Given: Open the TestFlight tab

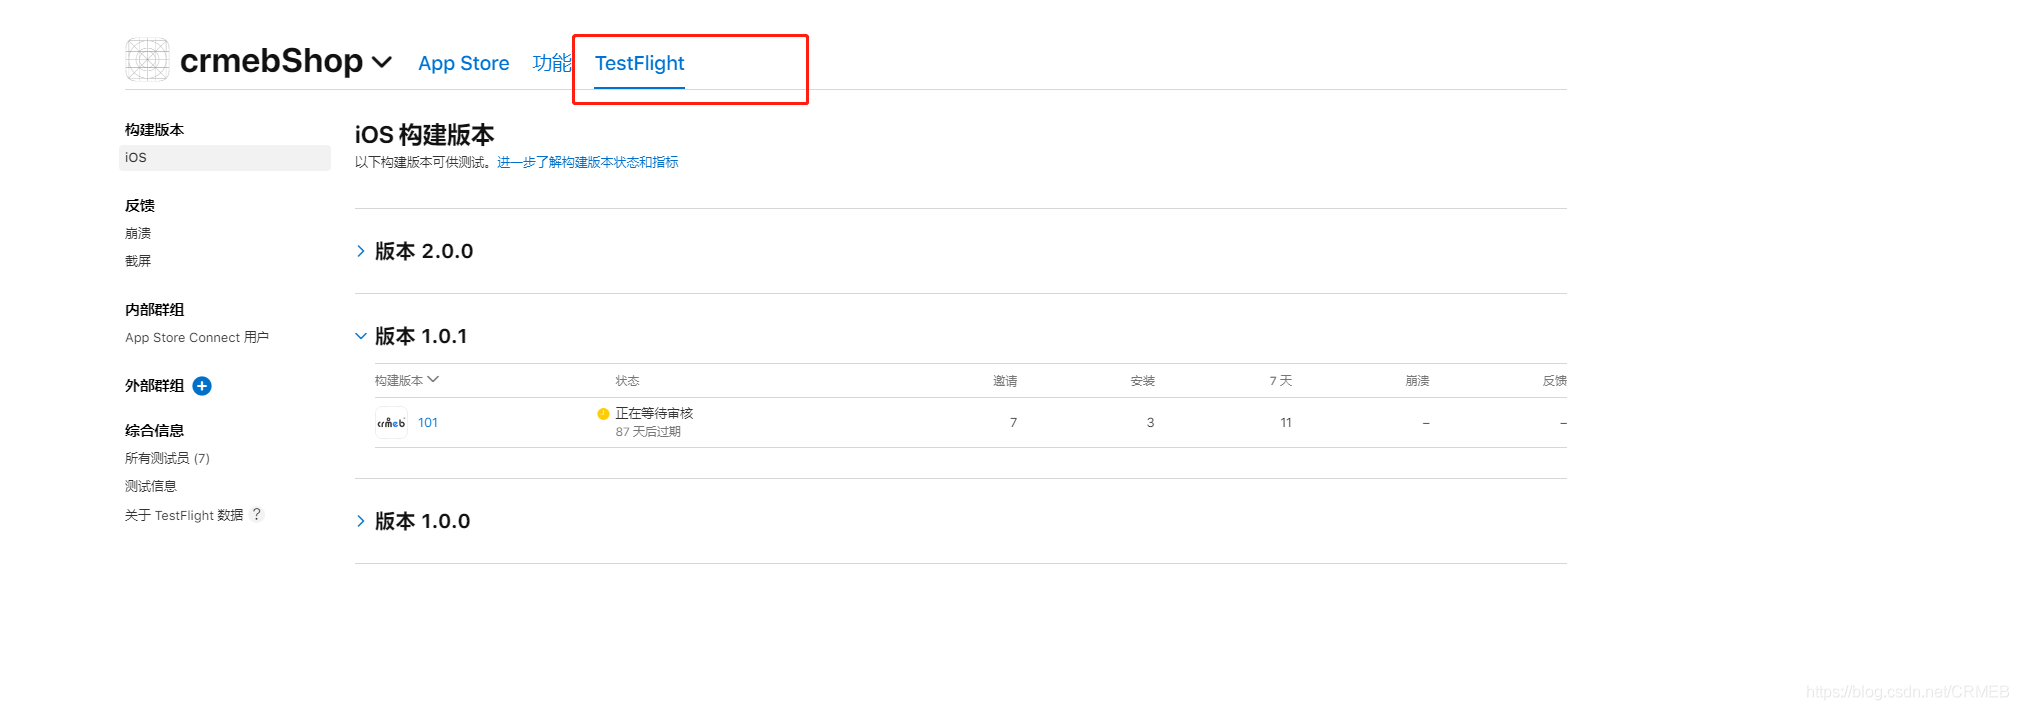Looking at the screenshot, I should tap(639, 63).
